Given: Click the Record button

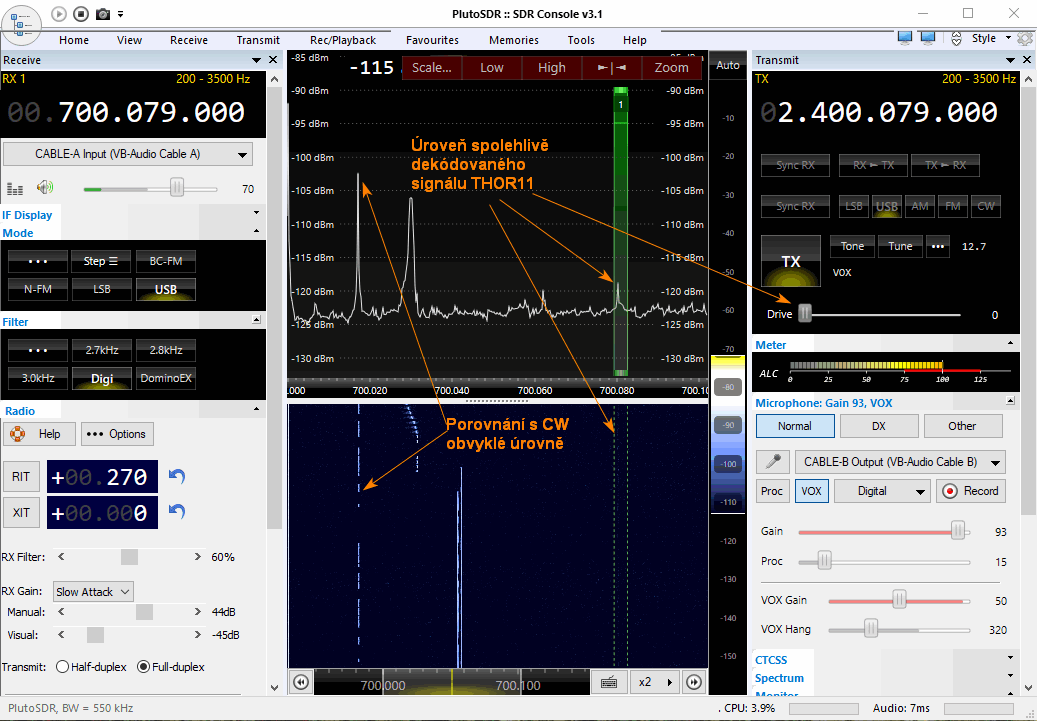Looking at the screenshot, I should [970, 491].
